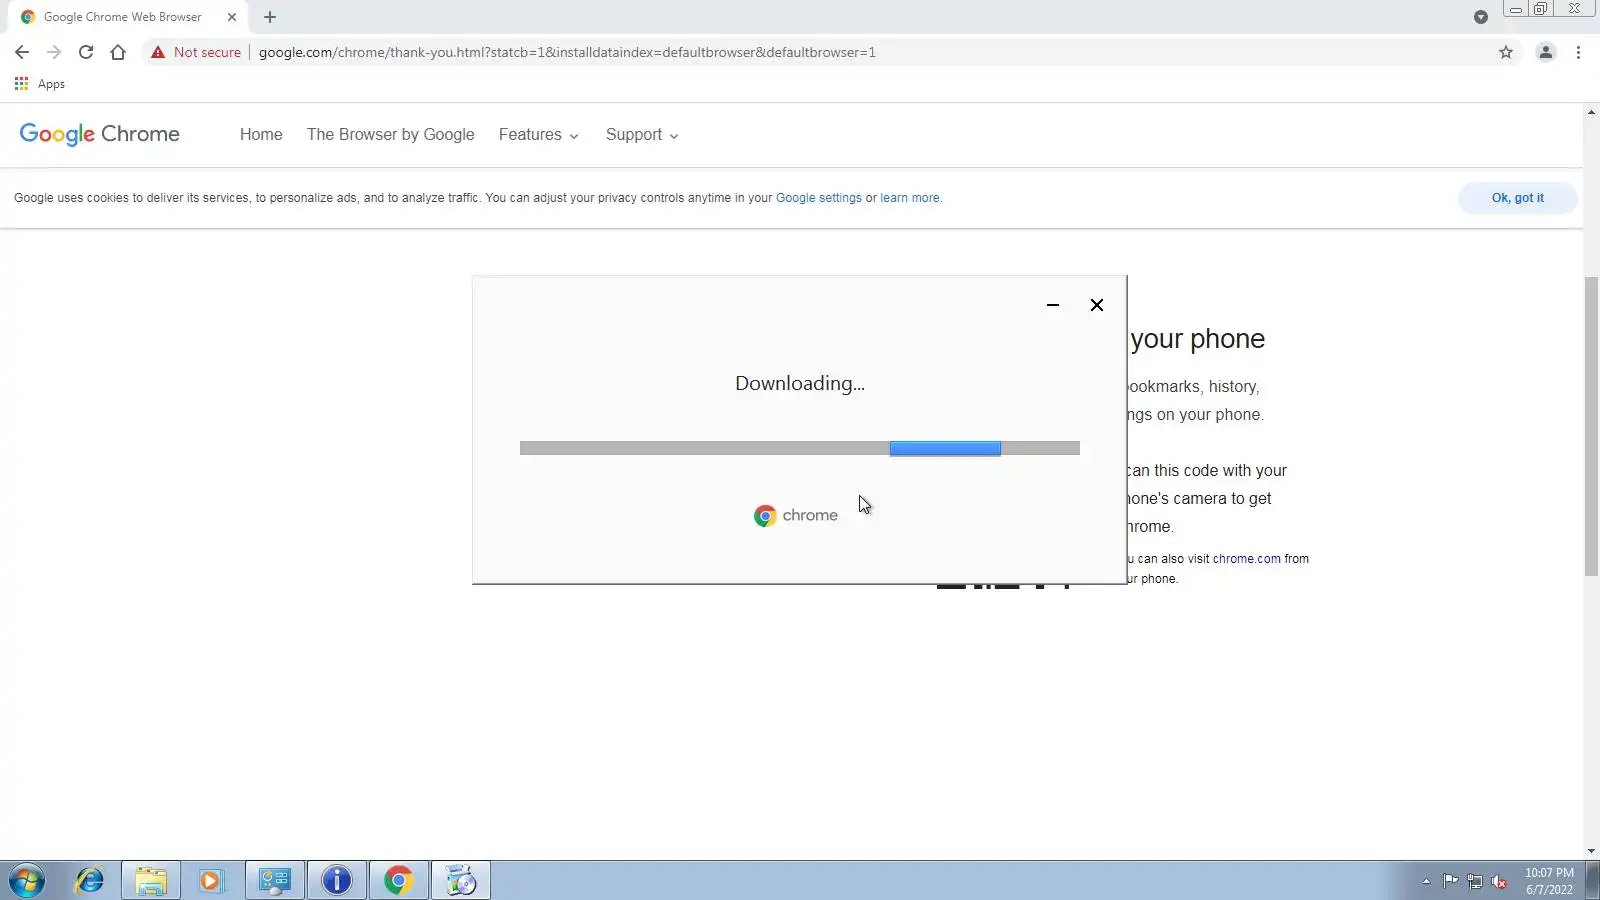Minimize the Downloading installer dialog

(1053, 305)
